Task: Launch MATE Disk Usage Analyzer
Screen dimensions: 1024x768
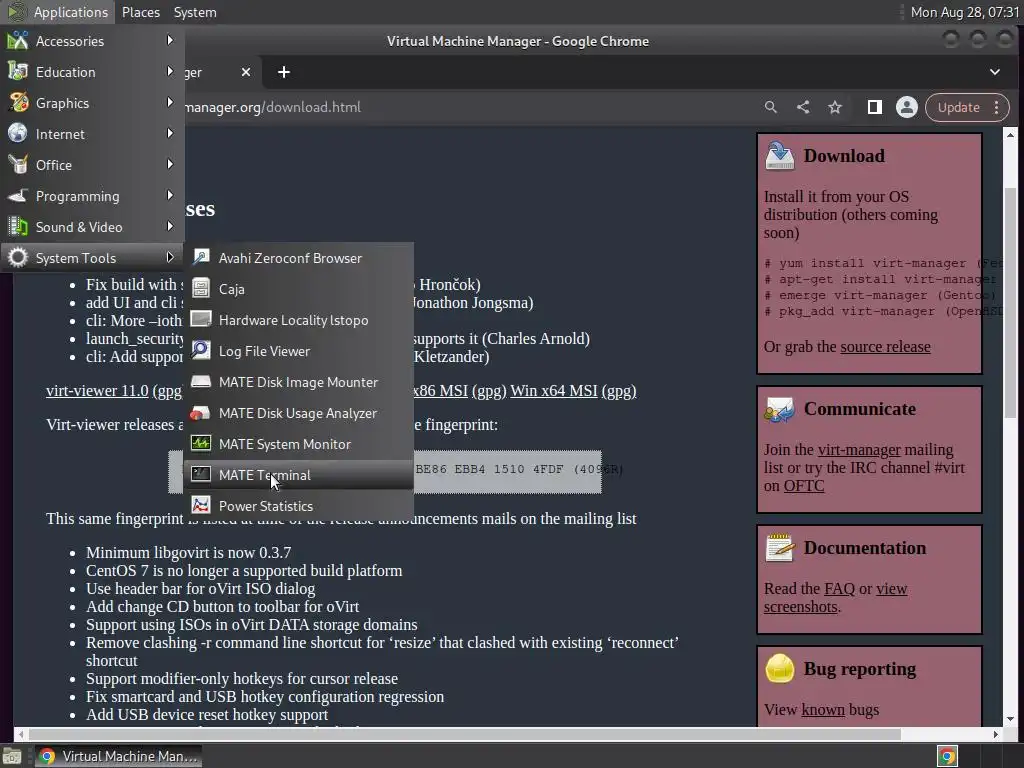Action: [298, 413]
